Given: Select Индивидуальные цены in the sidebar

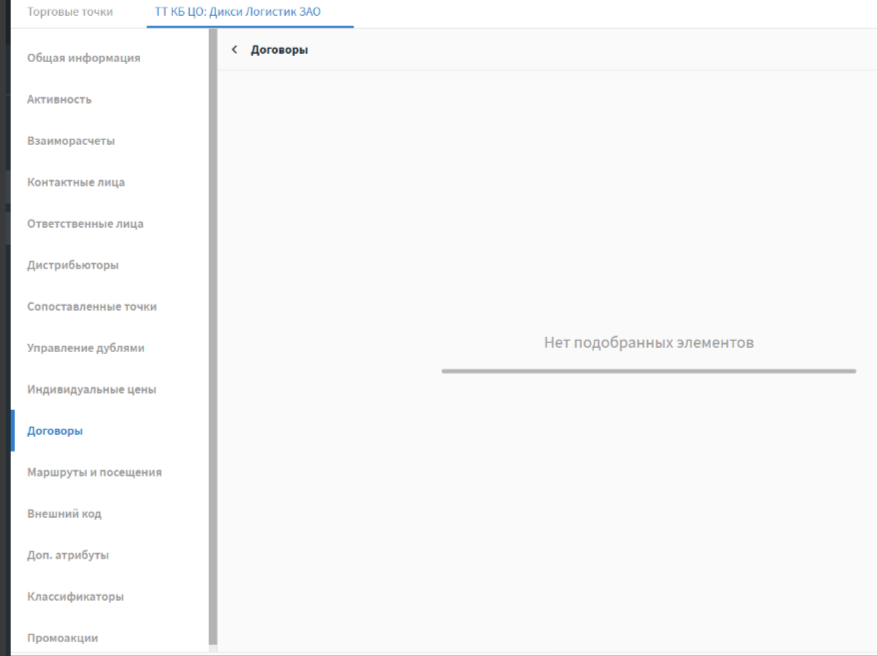Looking at the screenshot, I should click(x=92, y=389).
